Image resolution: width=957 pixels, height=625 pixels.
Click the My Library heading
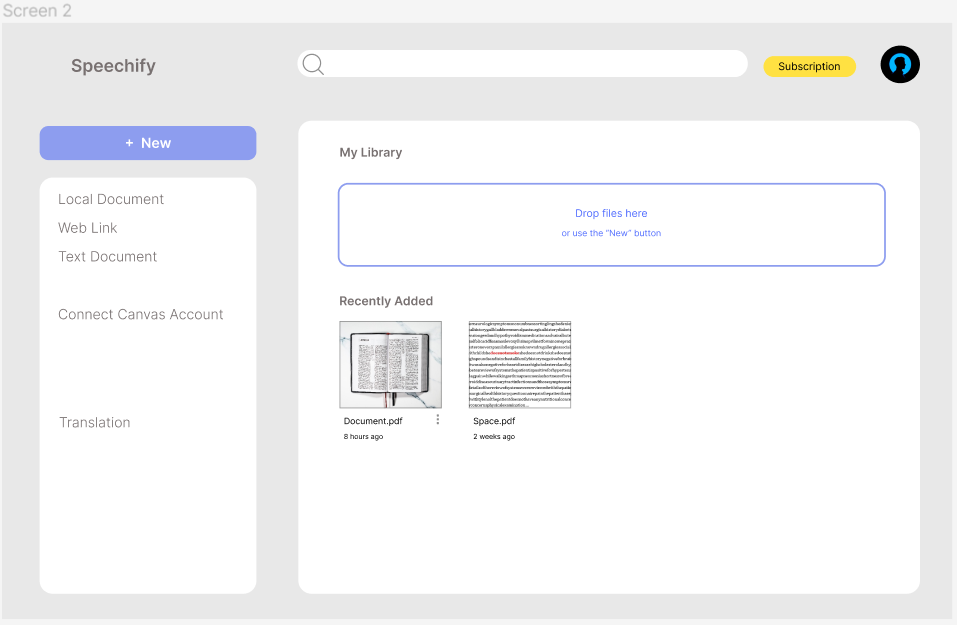click(370, 153)
